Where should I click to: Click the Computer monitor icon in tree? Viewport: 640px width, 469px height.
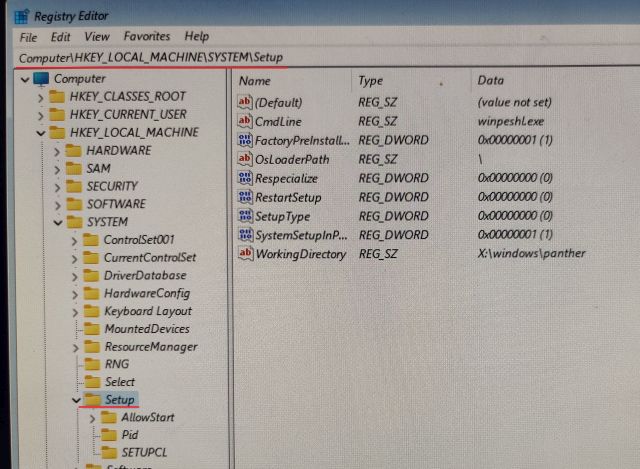click(41, 79)
